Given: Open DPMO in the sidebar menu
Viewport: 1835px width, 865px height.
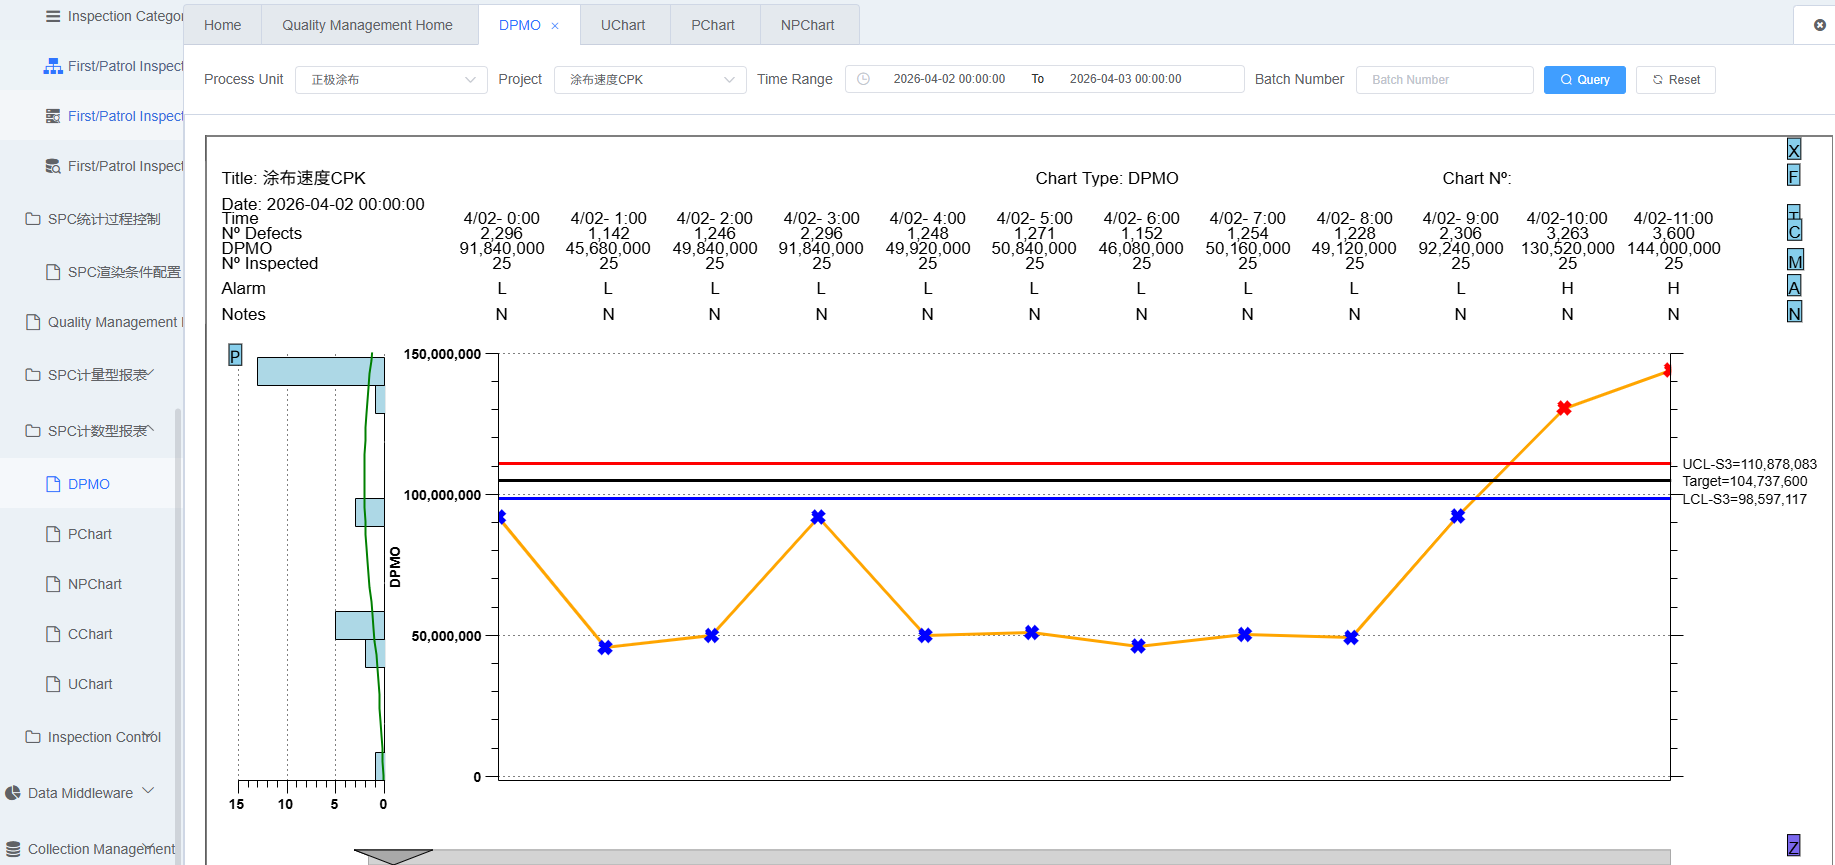Looking at the screenshot, I should coord(89,484).
